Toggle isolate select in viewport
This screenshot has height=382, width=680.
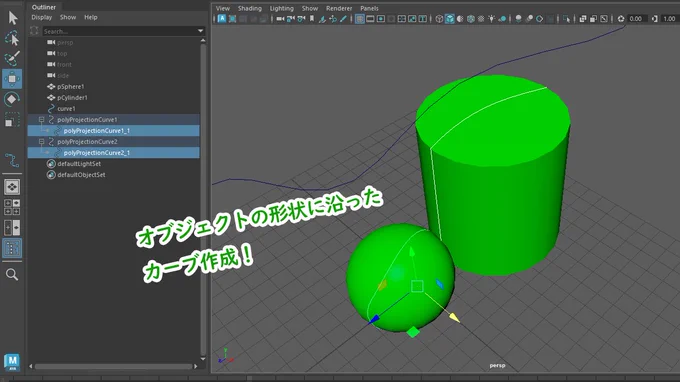(566, 19)
